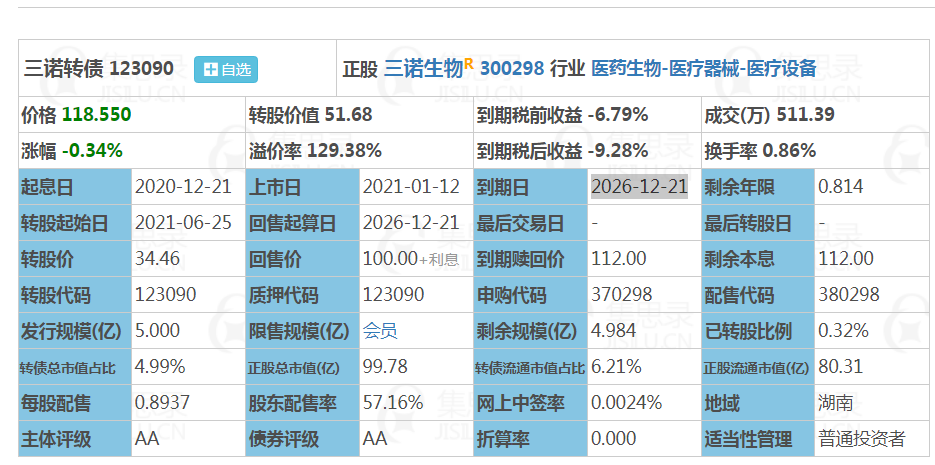Click the 转股代码 value 123090
The image size is (935, 465).
pos(165,294)
